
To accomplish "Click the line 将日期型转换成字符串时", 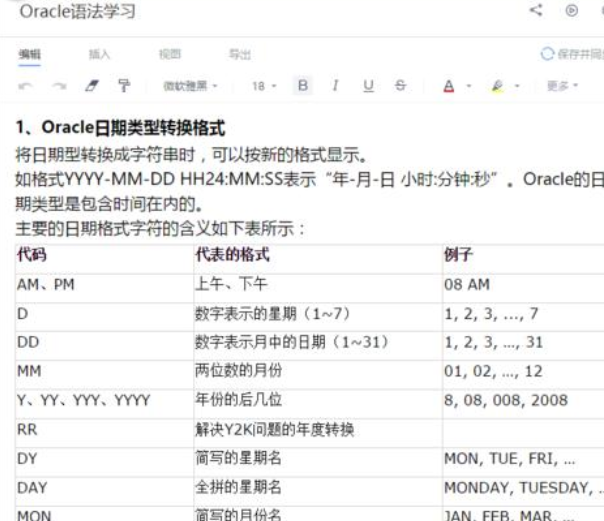I will (191, 154).
